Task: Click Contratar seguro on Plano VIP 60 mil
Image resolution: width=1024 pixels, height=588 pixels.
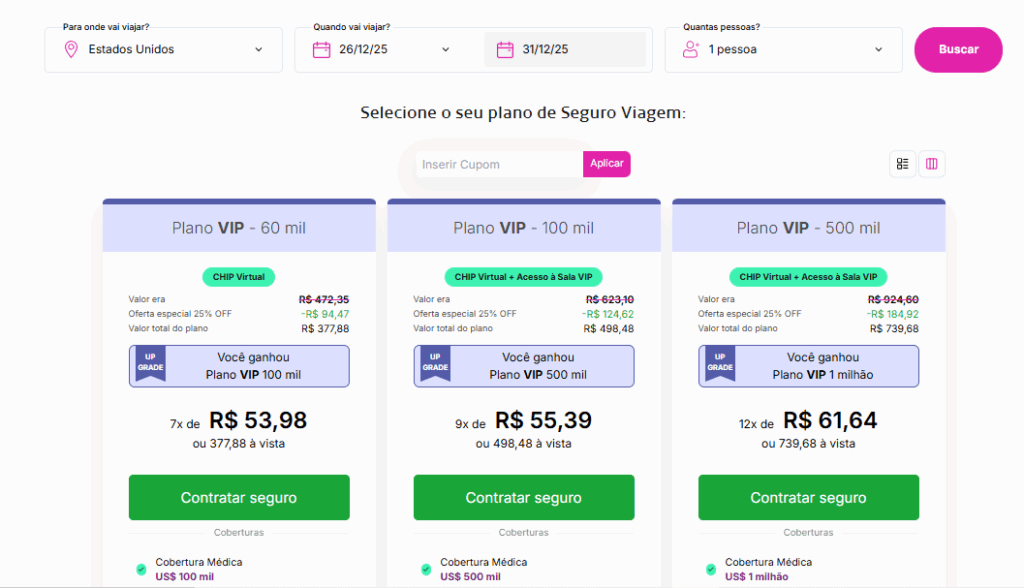Action: tap(238, 497)
